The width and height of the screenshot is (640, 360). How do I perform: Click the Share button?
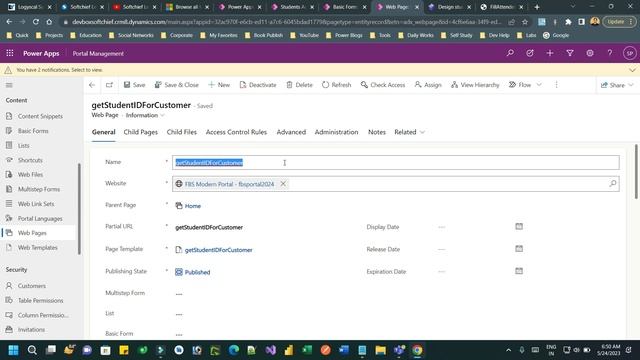(x=612, y=85)
